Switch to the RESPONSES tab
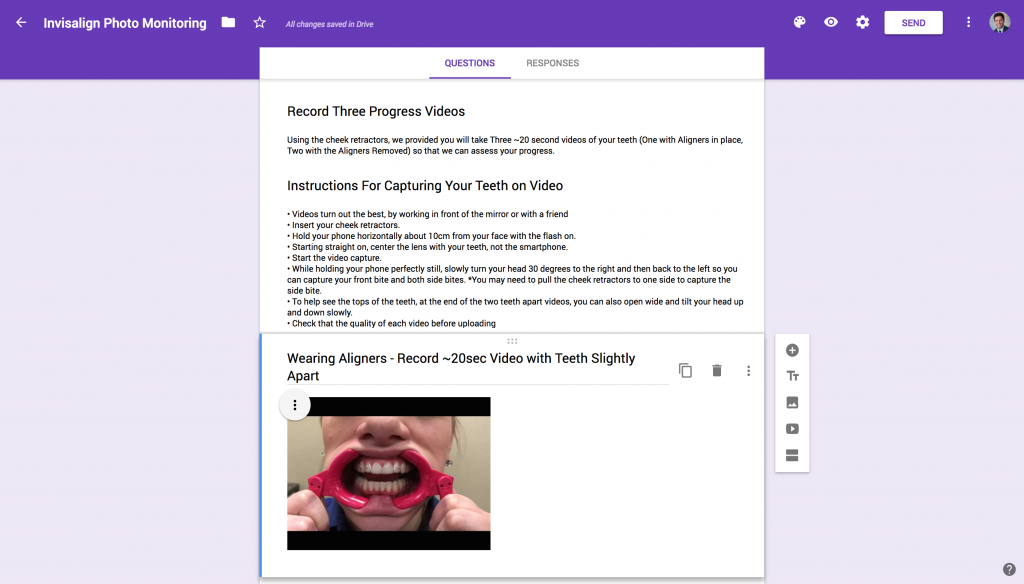The height and width of the screenshot is (584, 1024). coord(552,63)
